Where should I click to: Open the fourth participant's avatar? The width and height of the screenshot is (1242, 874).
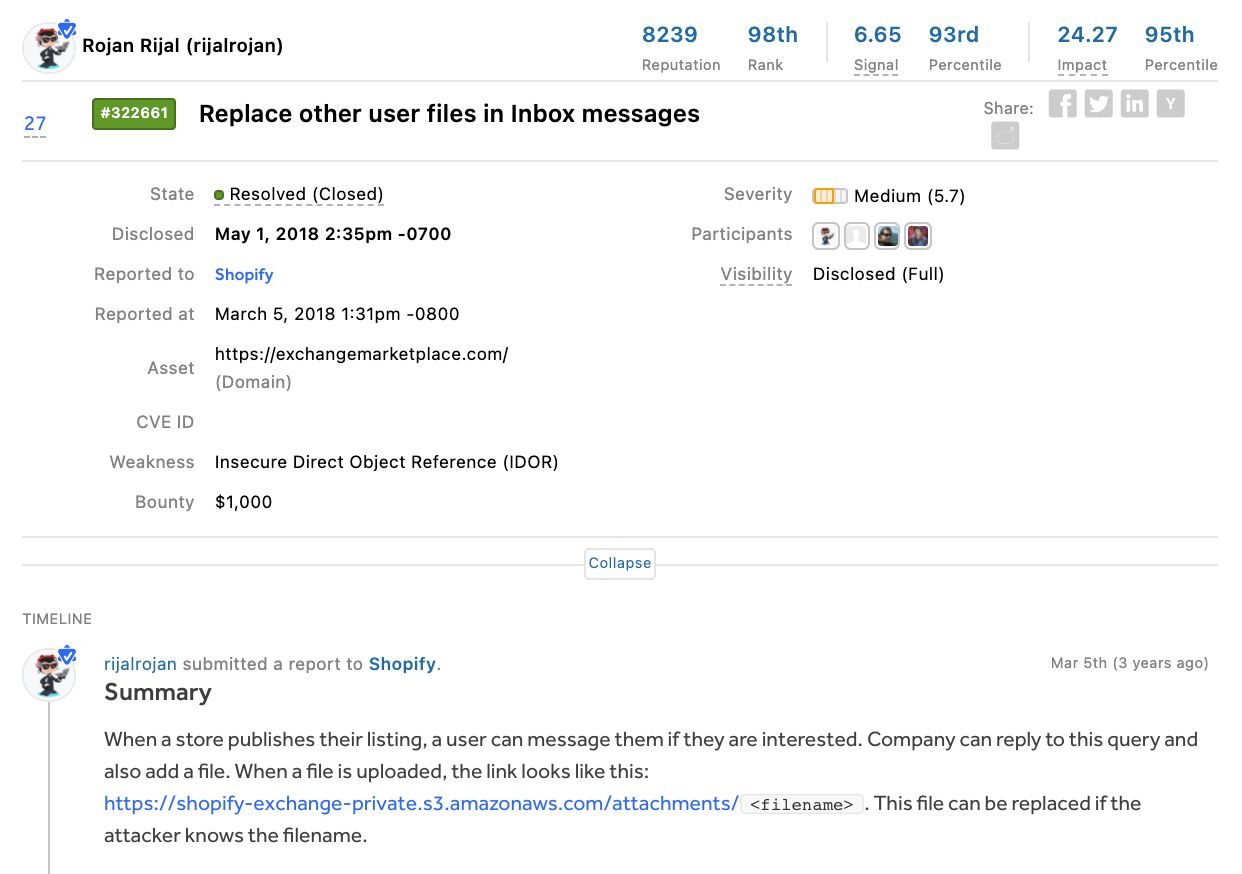click(x=918, y=235)
